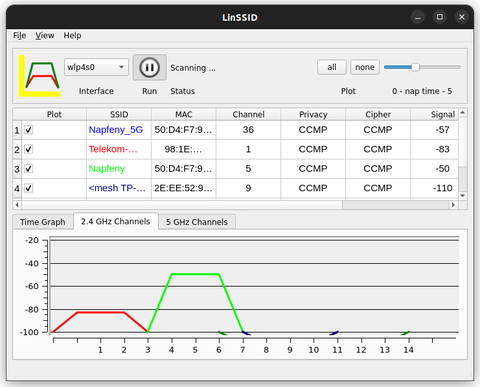
Task: Click signal value -50
Action: [442, 169]
